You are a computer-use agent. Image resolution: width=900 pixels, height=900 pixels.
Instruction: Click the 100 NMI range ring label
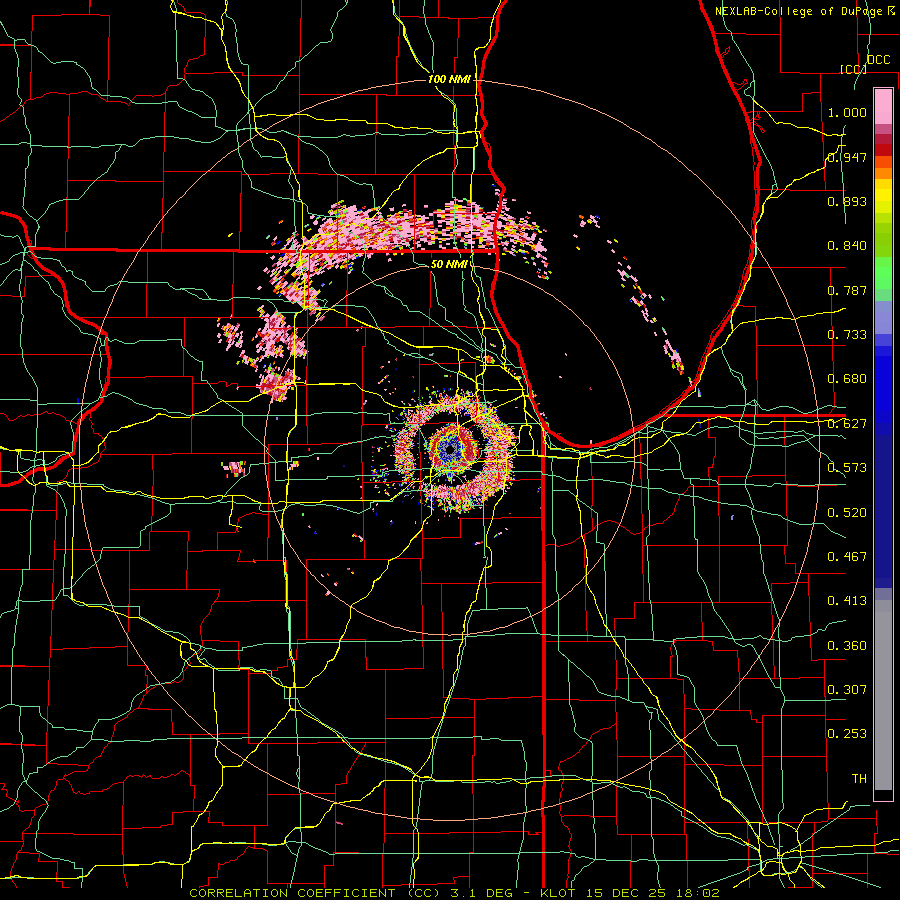tap(449, 79)
